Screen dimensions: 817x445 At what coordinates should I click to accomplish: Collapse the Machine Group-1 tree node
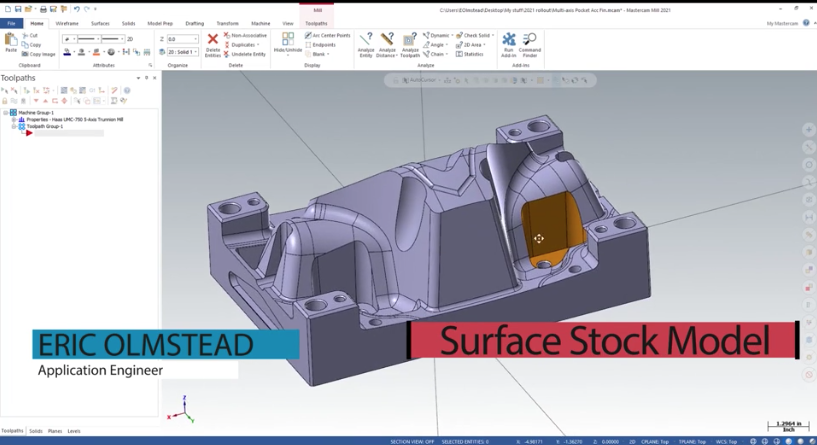[6, 113]
